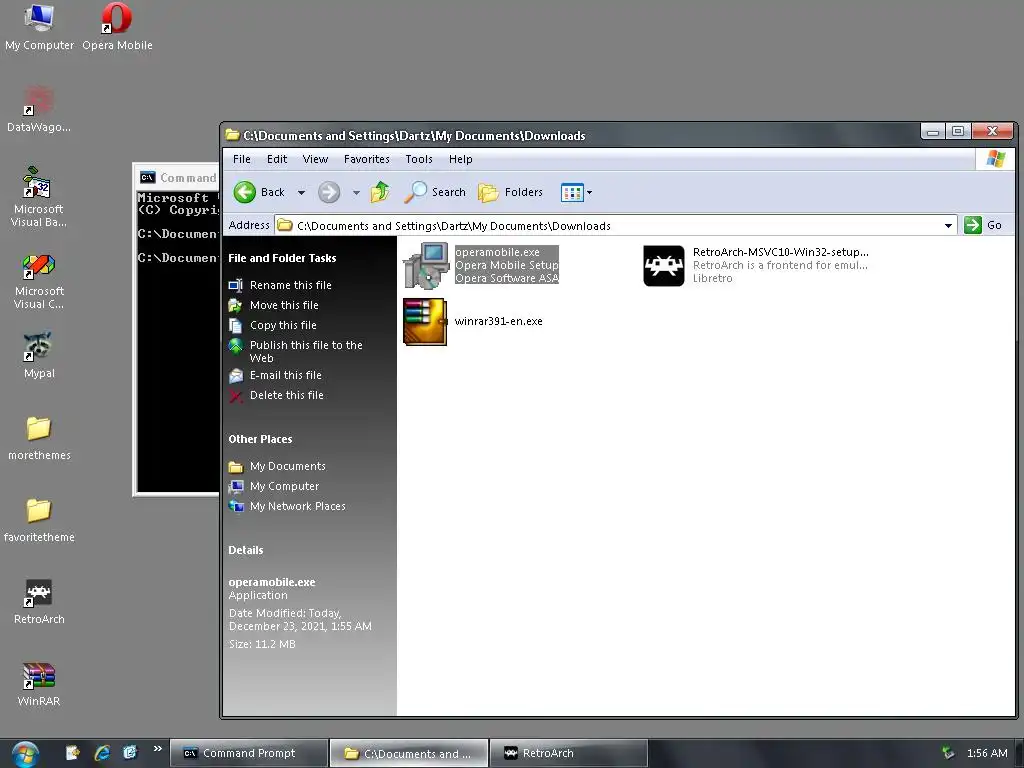Click third quick launch icon on taskbar

[130, 753]
